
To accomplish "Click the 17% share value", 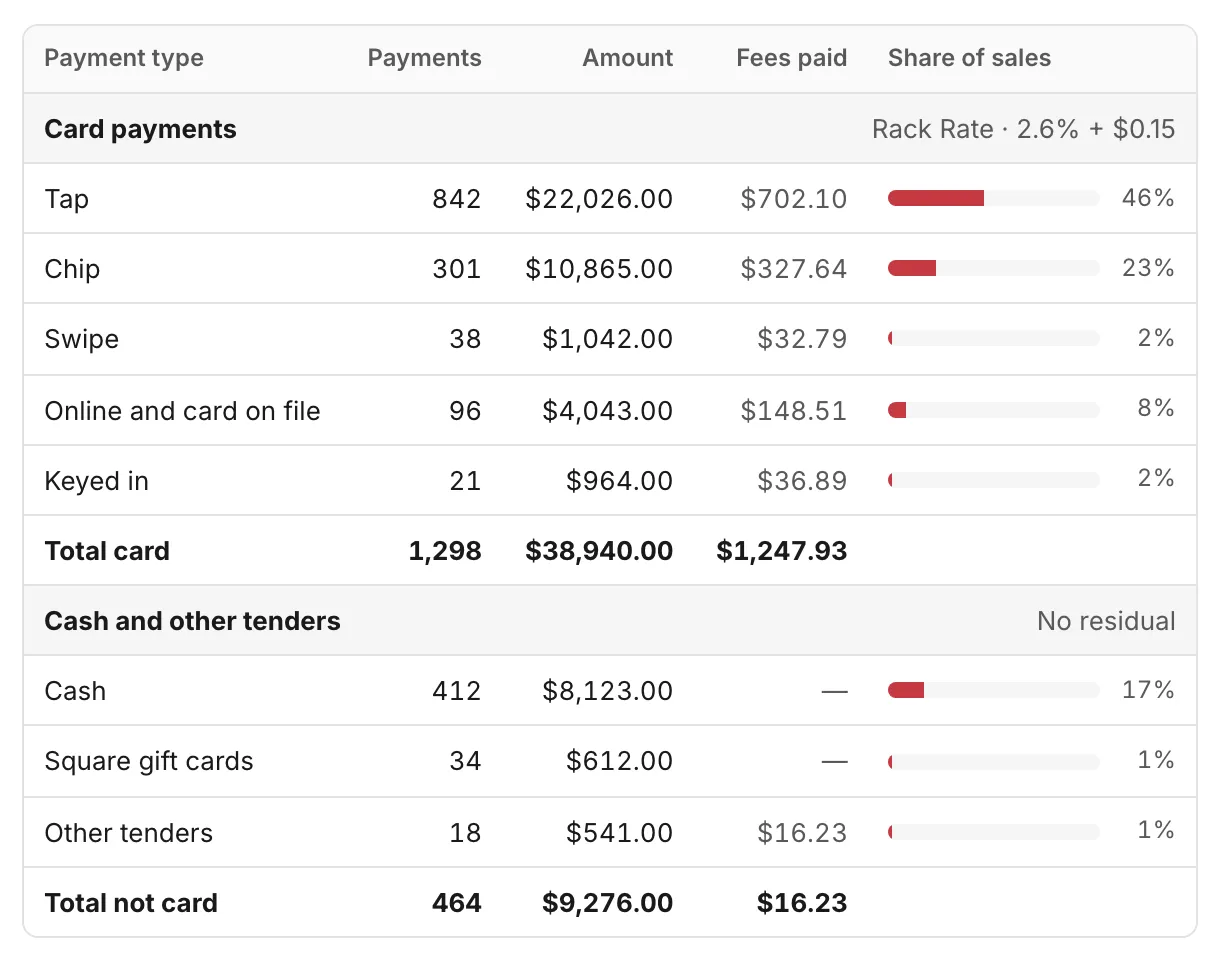I will click(x=1148, y=690).
